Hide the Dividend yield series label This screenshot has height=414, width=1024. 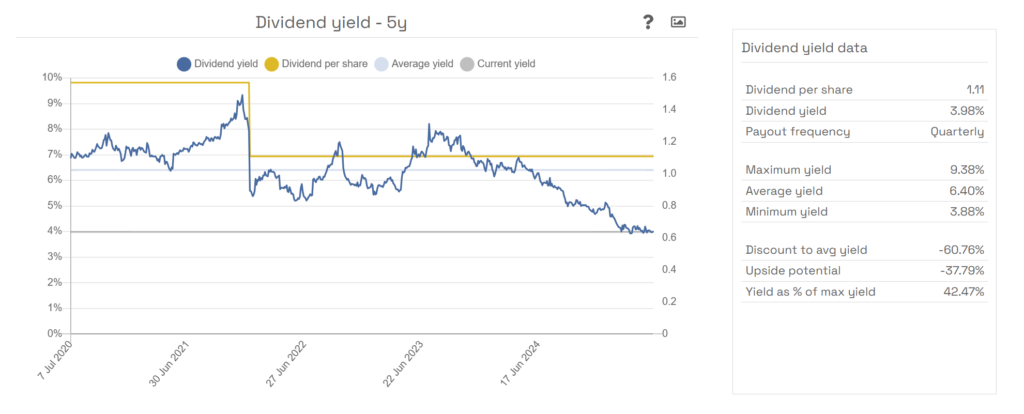(x=226, y=64)
